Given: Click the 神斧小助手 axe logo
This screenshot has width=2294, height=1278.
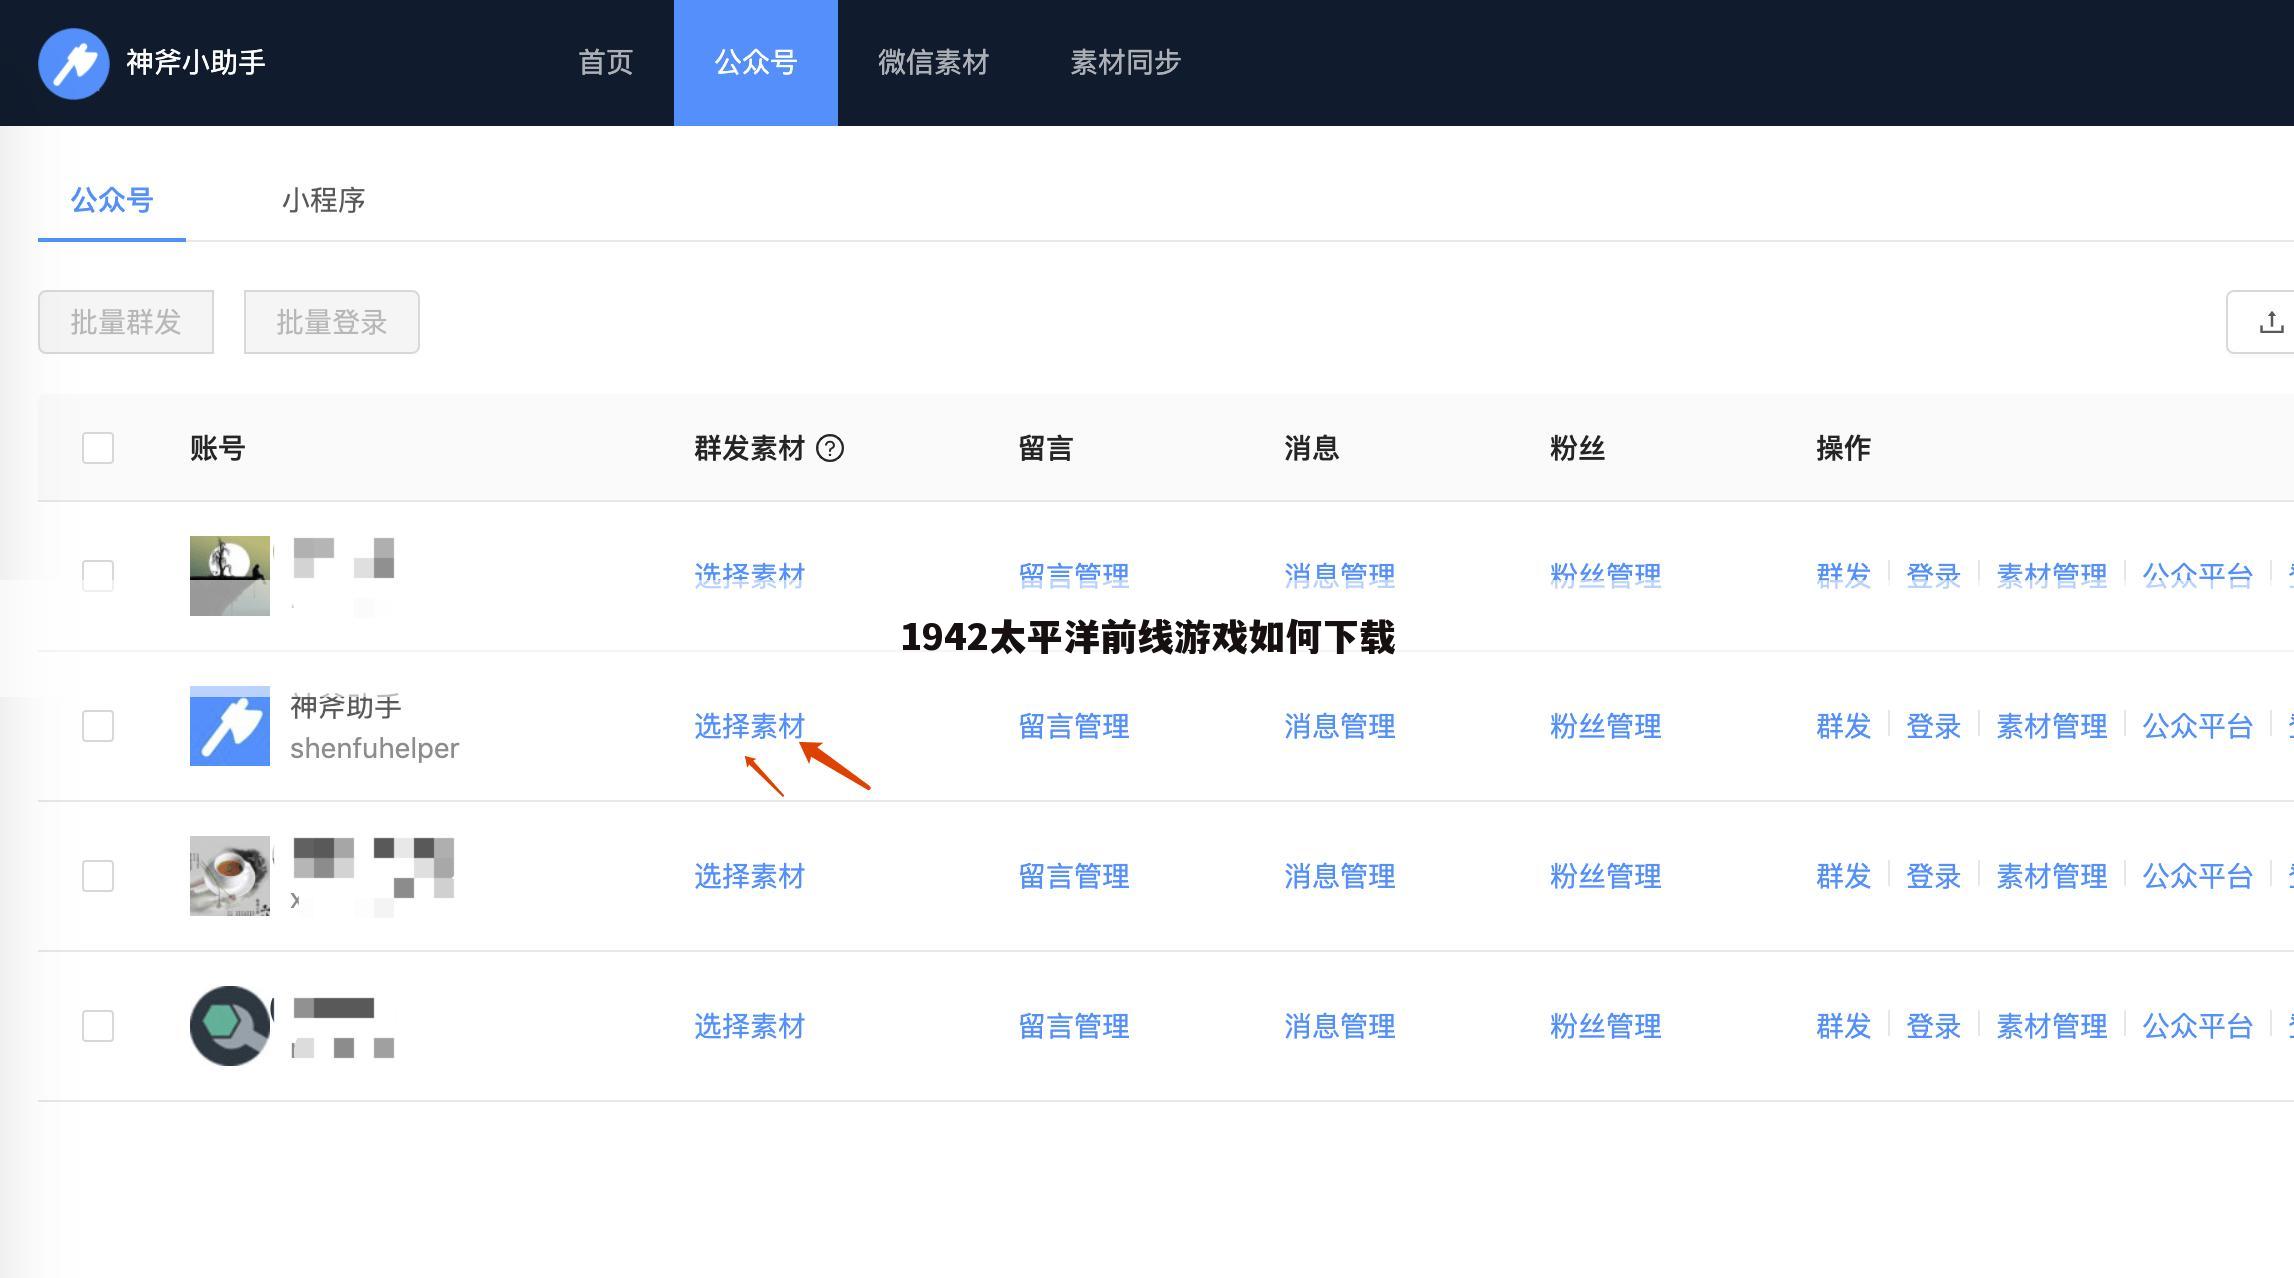Looking at the screenshot, I should click(x=73, y=63).
